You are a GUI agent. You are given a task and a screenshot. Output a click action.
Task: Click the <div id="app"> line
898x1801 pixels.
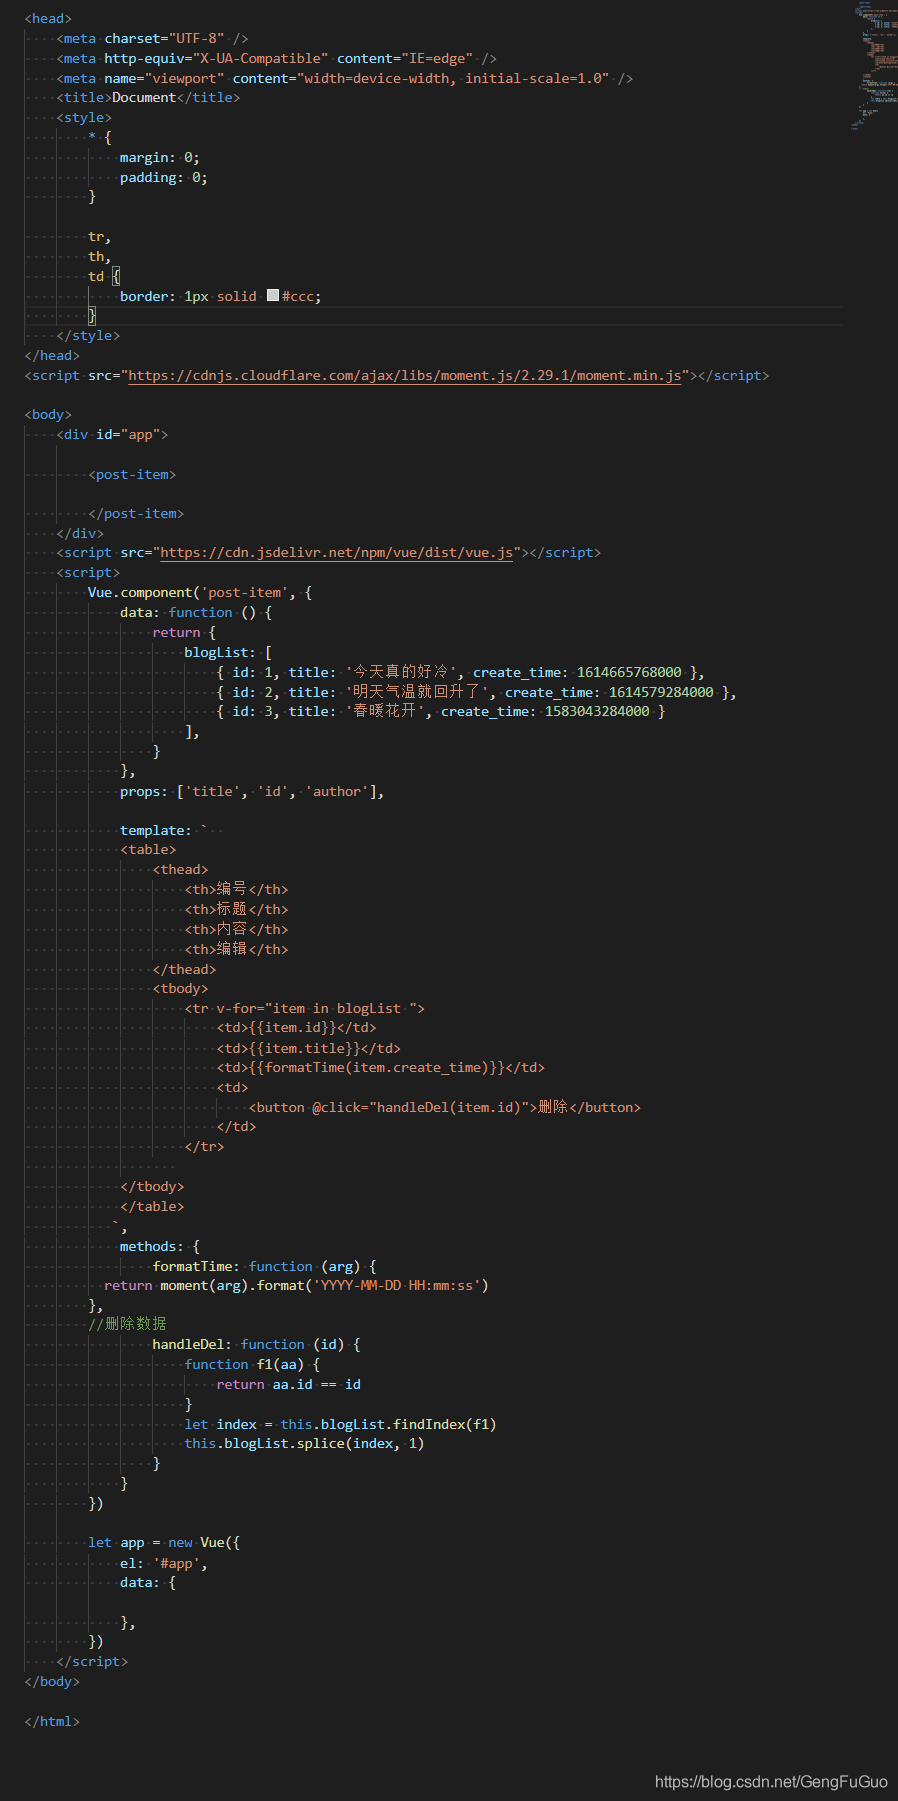[112, 435]
